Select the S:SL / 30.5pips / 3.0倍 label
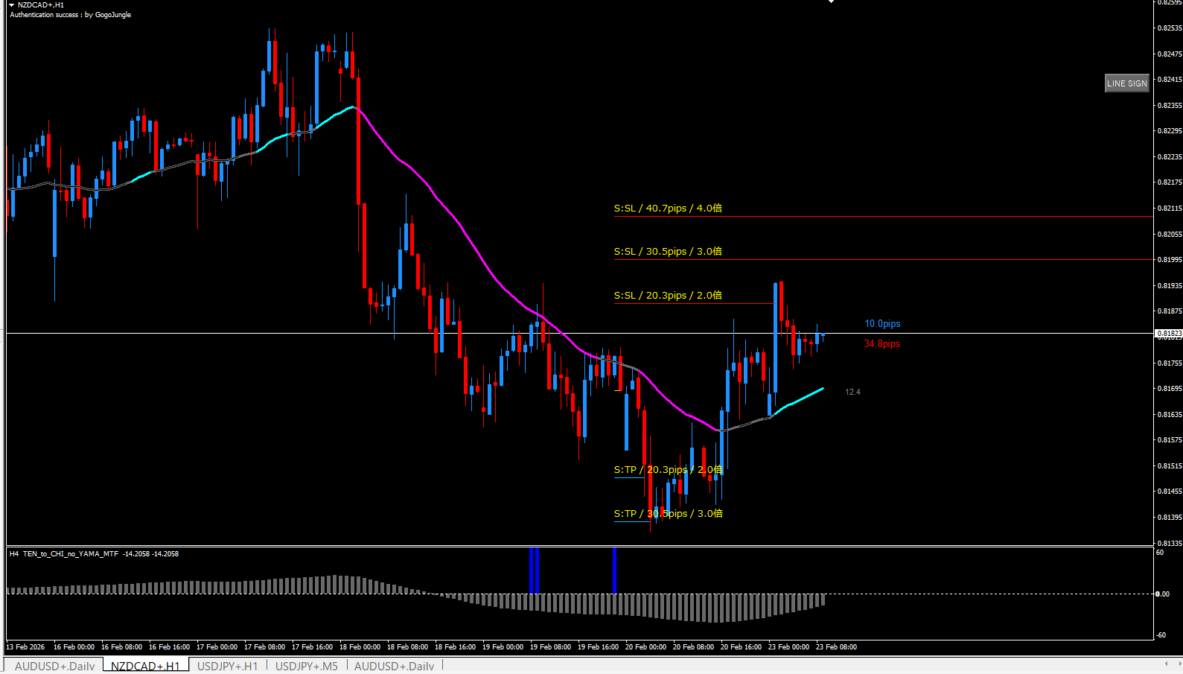The height and width of the screenshot is (674, 1183). tap(667, 252)
